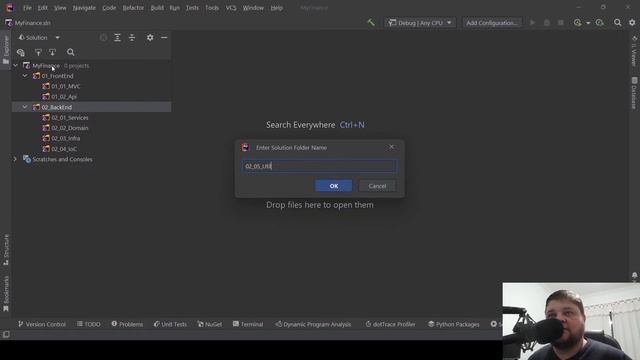Close the Enter Solution Folder Name dialog
640x360 pixels.
click(391, 147)
